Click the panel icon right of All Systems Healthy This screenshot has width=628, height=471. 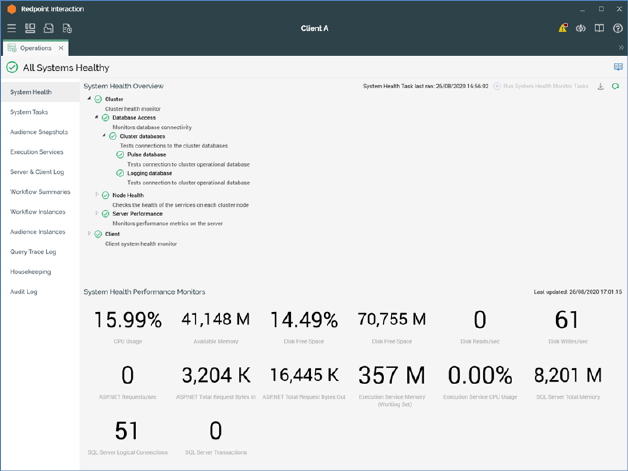coord(618,67)
